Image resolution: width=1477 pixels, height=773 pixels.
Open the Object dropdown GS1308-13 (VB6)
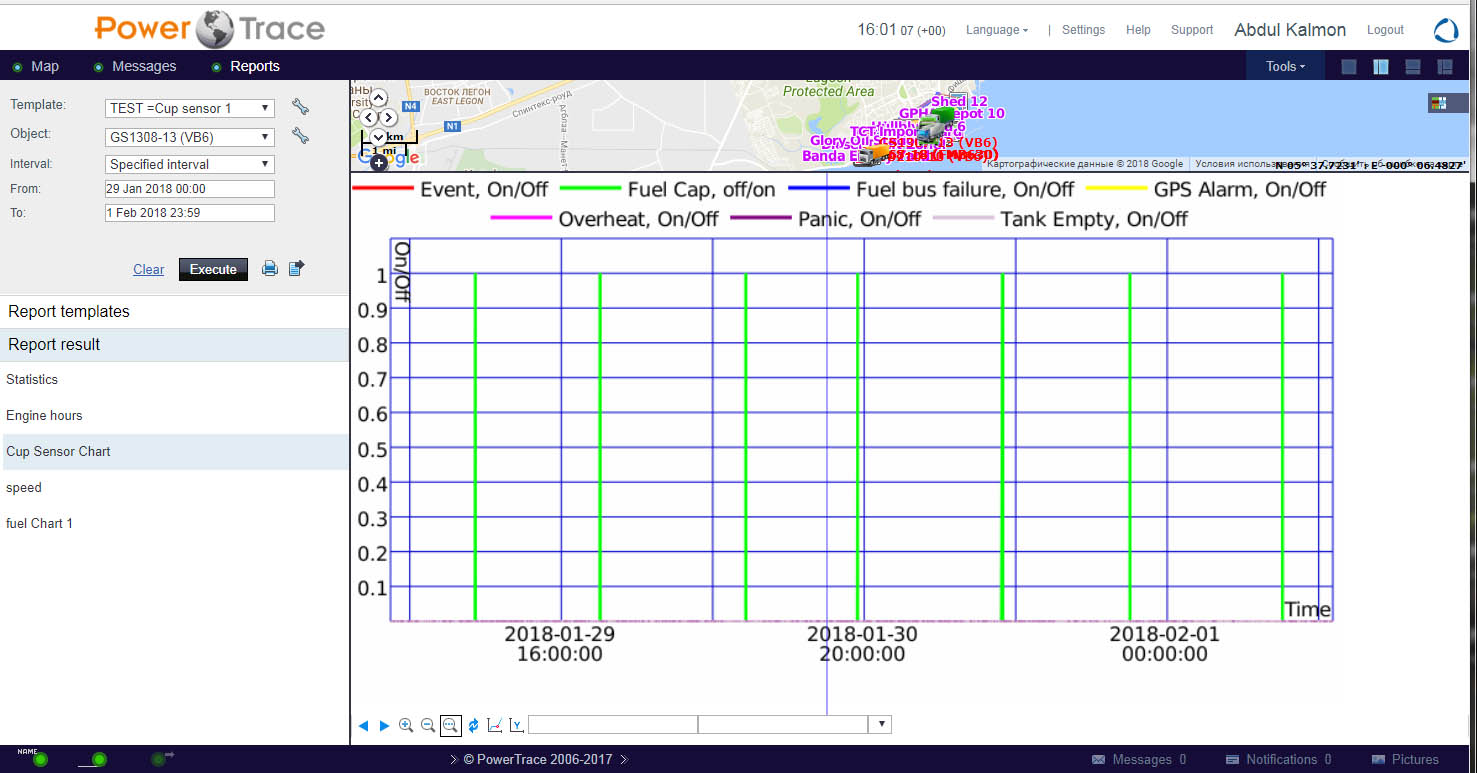click(x=189, y=137)
